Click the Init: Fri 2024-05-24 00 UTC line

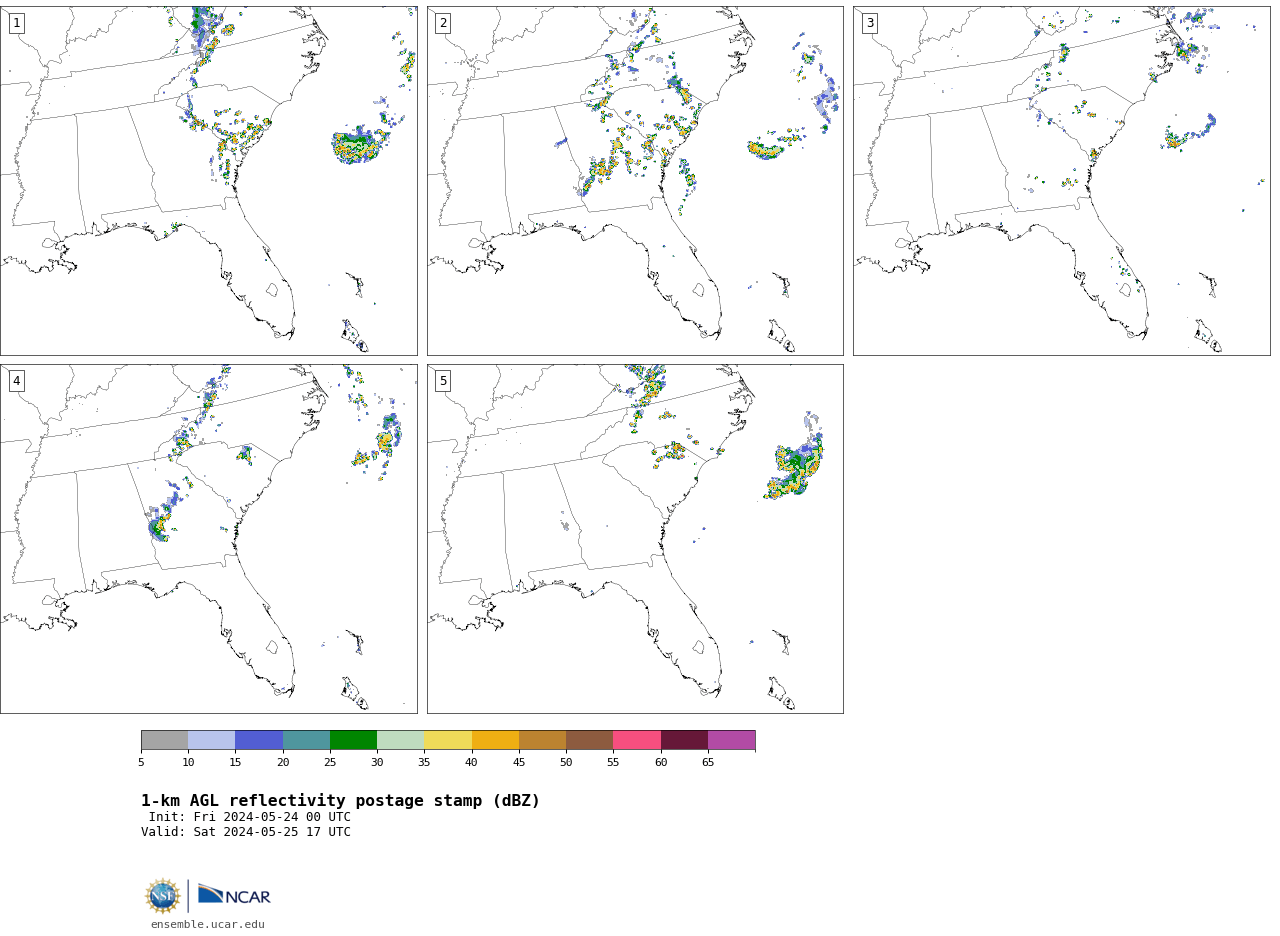tap(249, 817)
